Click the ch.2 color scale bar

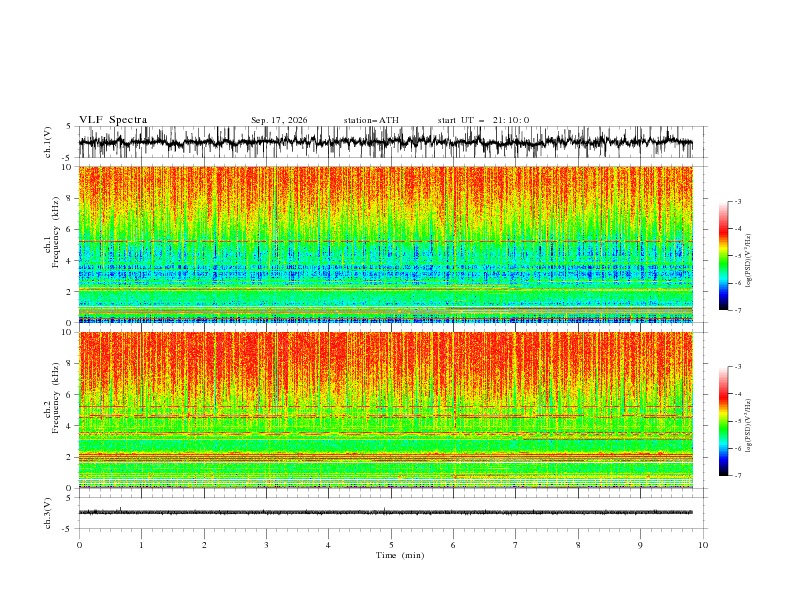723,421
